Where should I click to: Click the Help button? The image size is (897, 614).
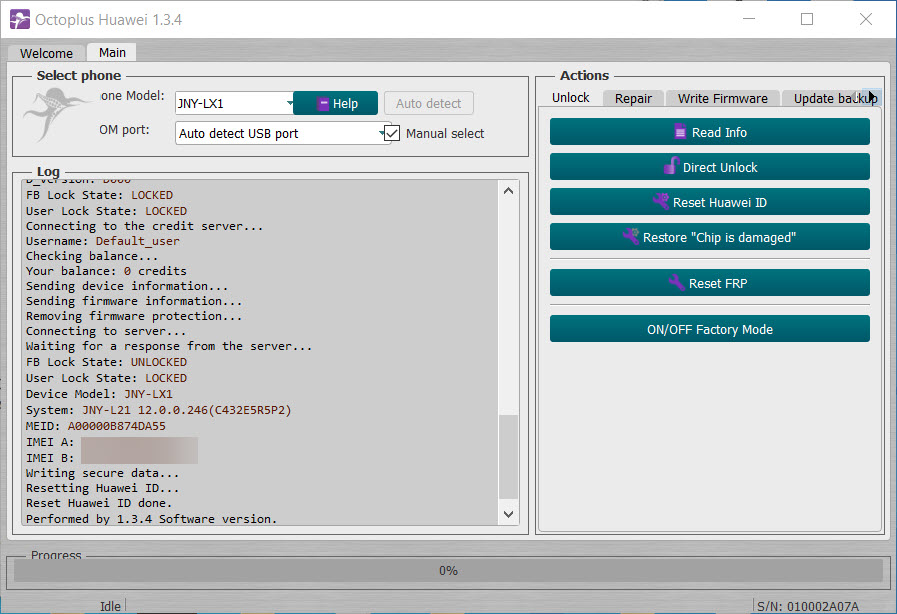[x=335, y=104]
